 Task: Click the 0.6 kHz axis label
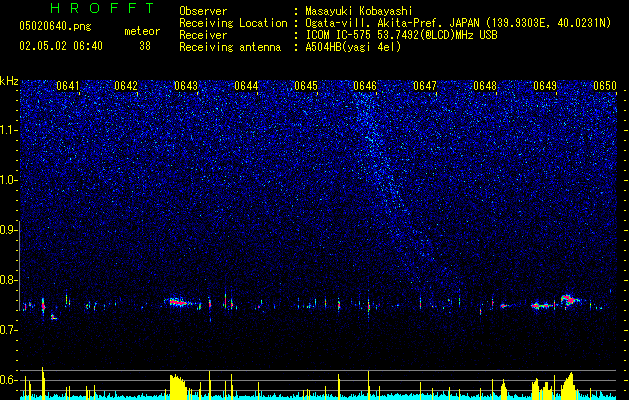9,380
